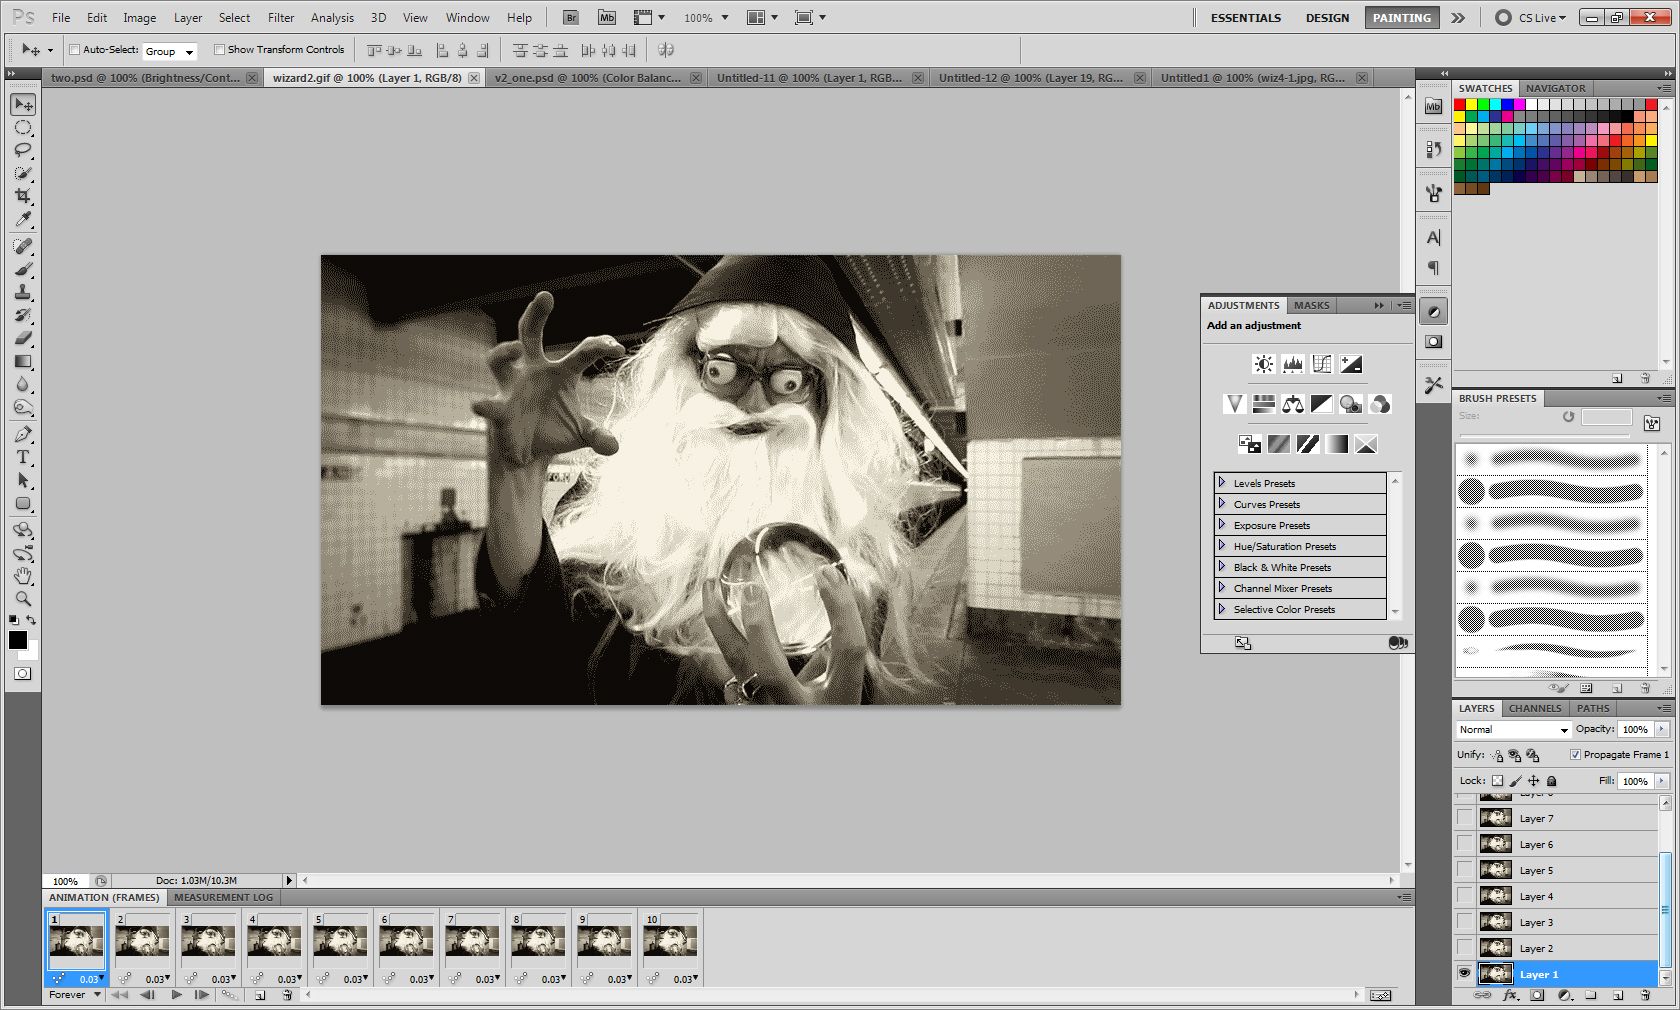Expand the Levels Presets list
The width and height of the screenshot is (1680, 1010).
pyautogui.click(x=1222, y=483)
